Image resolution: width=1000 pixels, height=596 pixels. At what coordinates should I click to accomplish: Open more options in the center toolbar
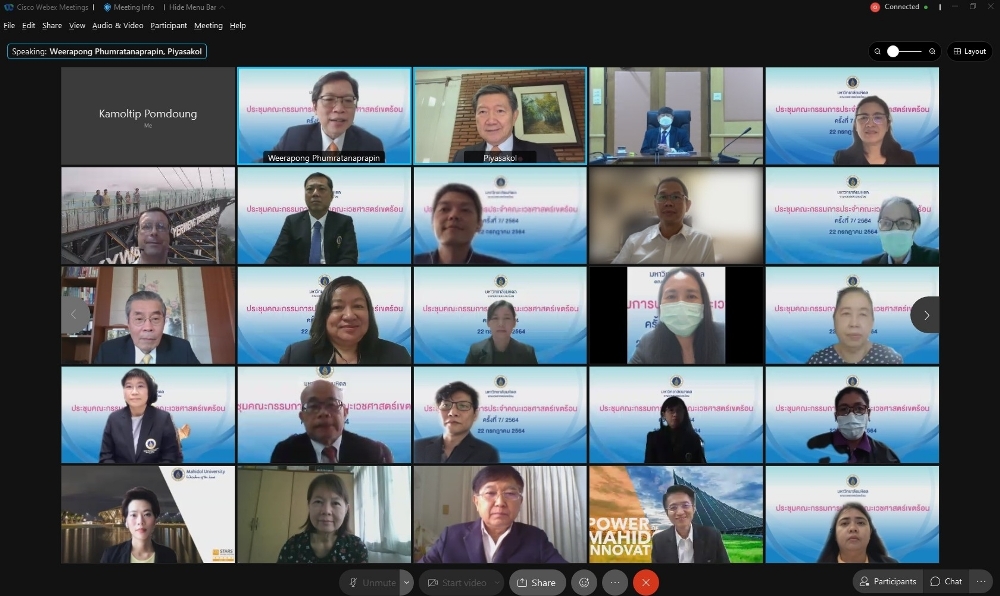[615, 582]
